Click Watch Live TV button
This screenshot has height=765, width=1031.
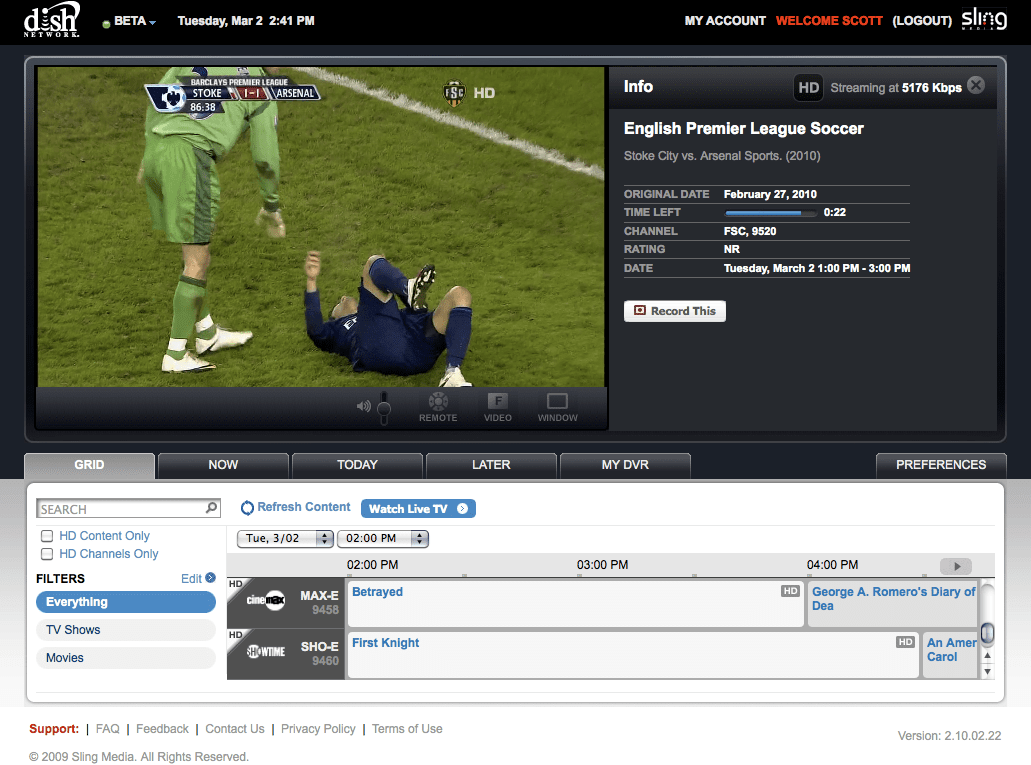click(418, 508)
